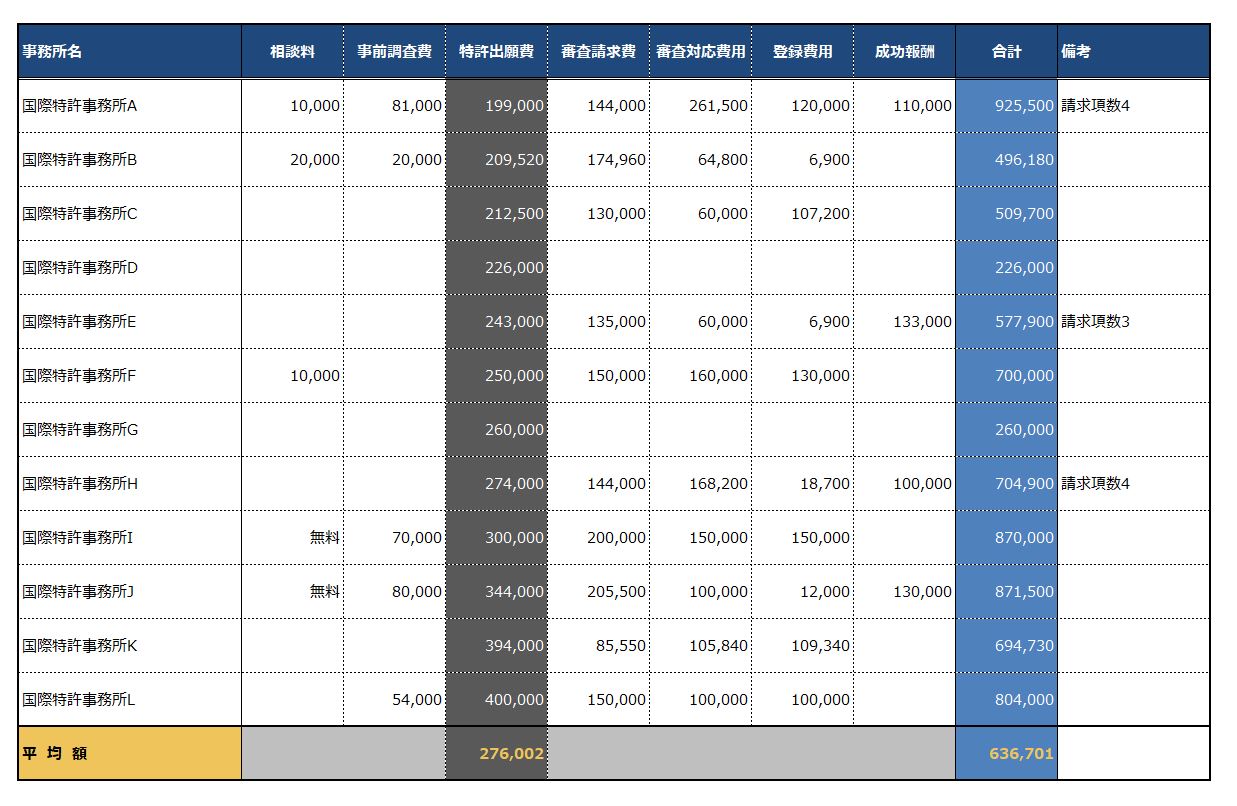Select the 審査対応費用 column header
1237x806 pixels.
700,52
